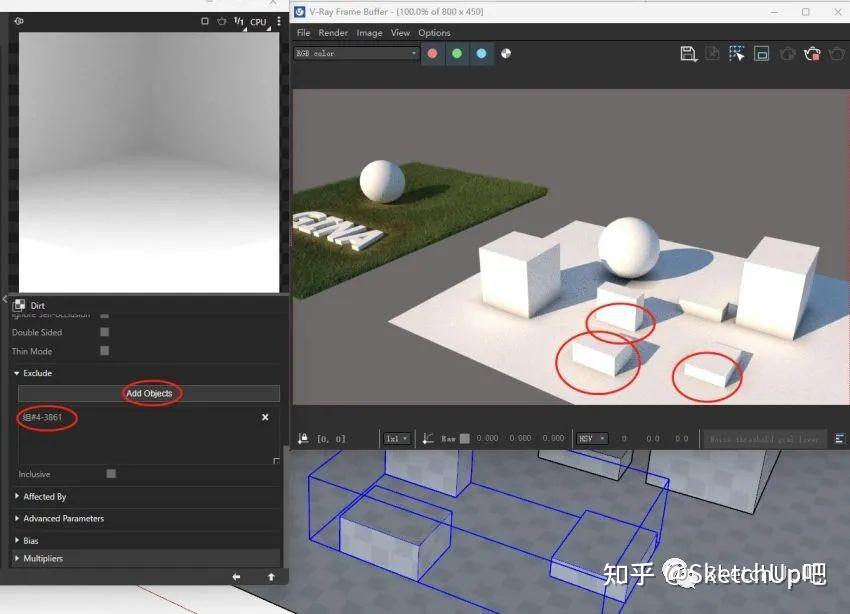Open the Render menu in the frame buffer
Viewport: 850px width, 614px height.
[x=332, y=32]
